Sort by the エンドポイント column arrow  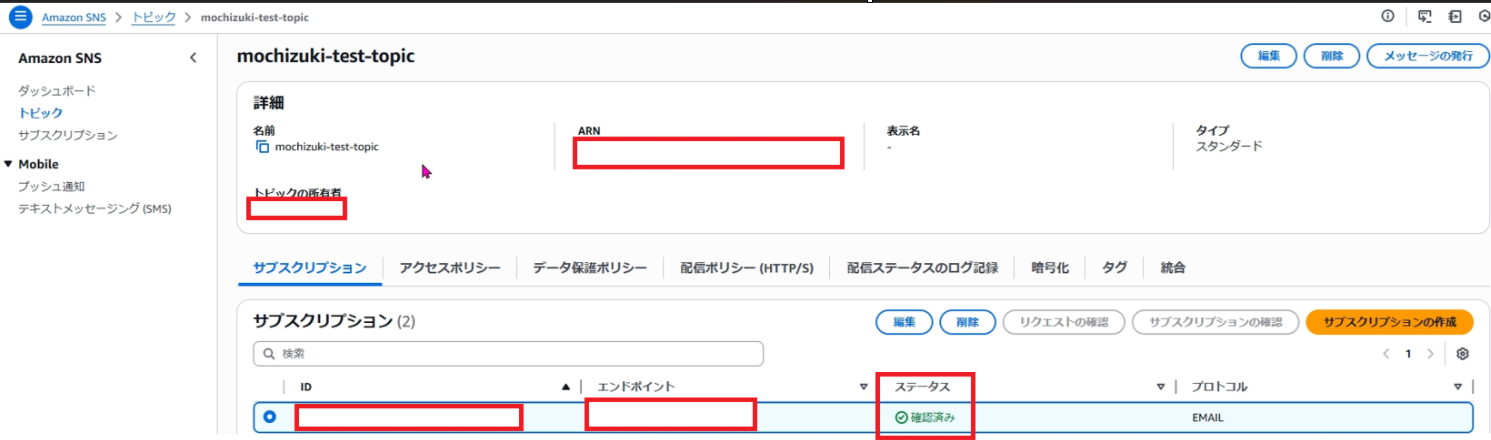pyautogui.click(x=863, y=386)
